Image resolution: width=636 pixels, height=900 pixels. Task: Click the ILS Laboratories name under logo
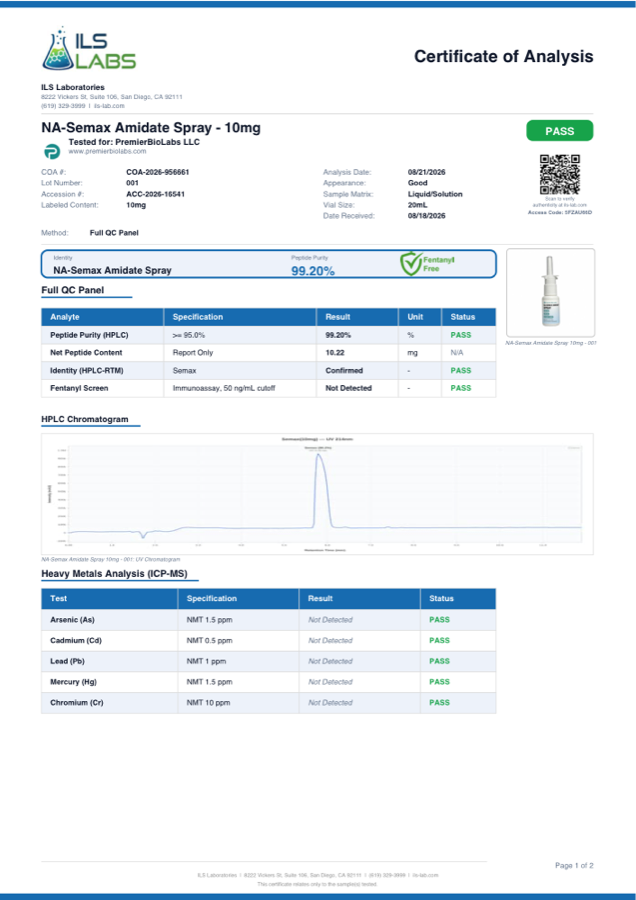pos(73,87)
